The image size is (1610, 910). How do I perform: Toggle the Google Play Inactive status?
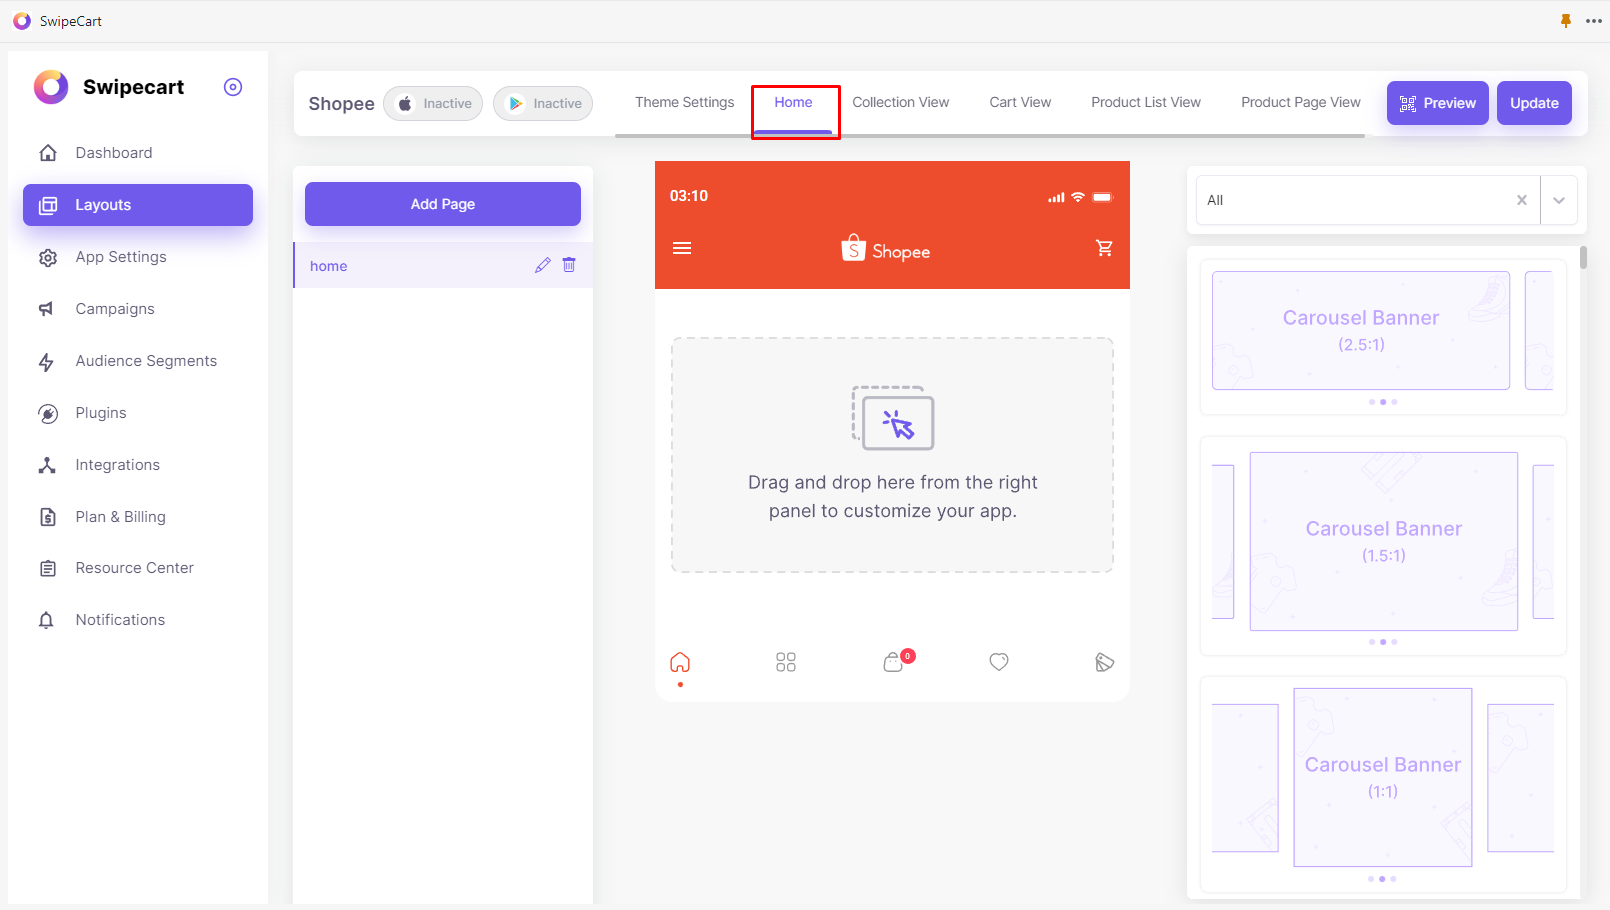(542, 103)
